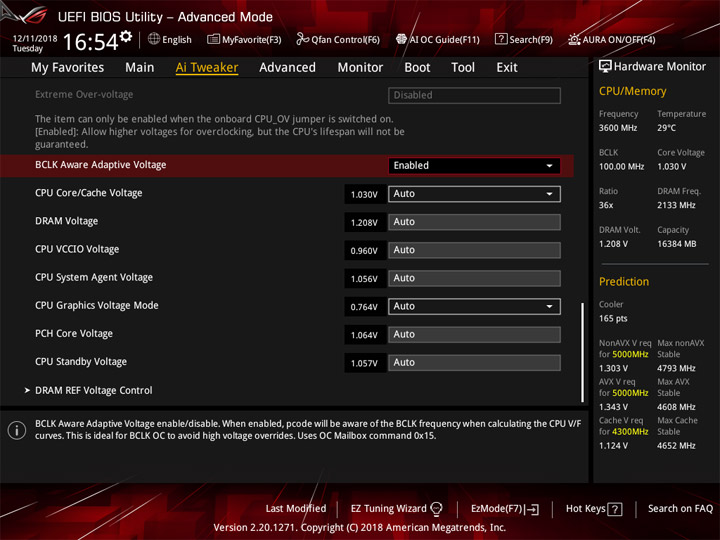Go to the Monitor tab

tap(360, 68)
